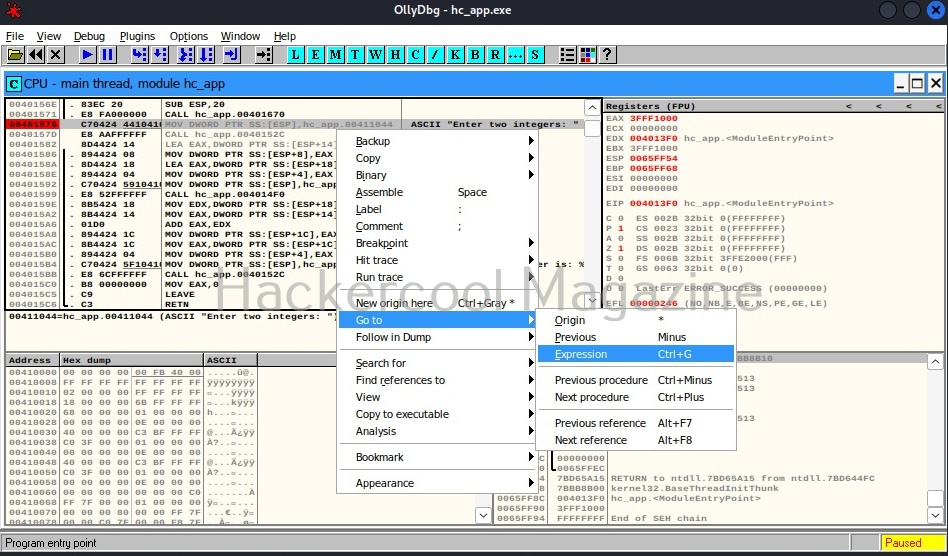Expand the Hit trace submenu

click(437, 260)
